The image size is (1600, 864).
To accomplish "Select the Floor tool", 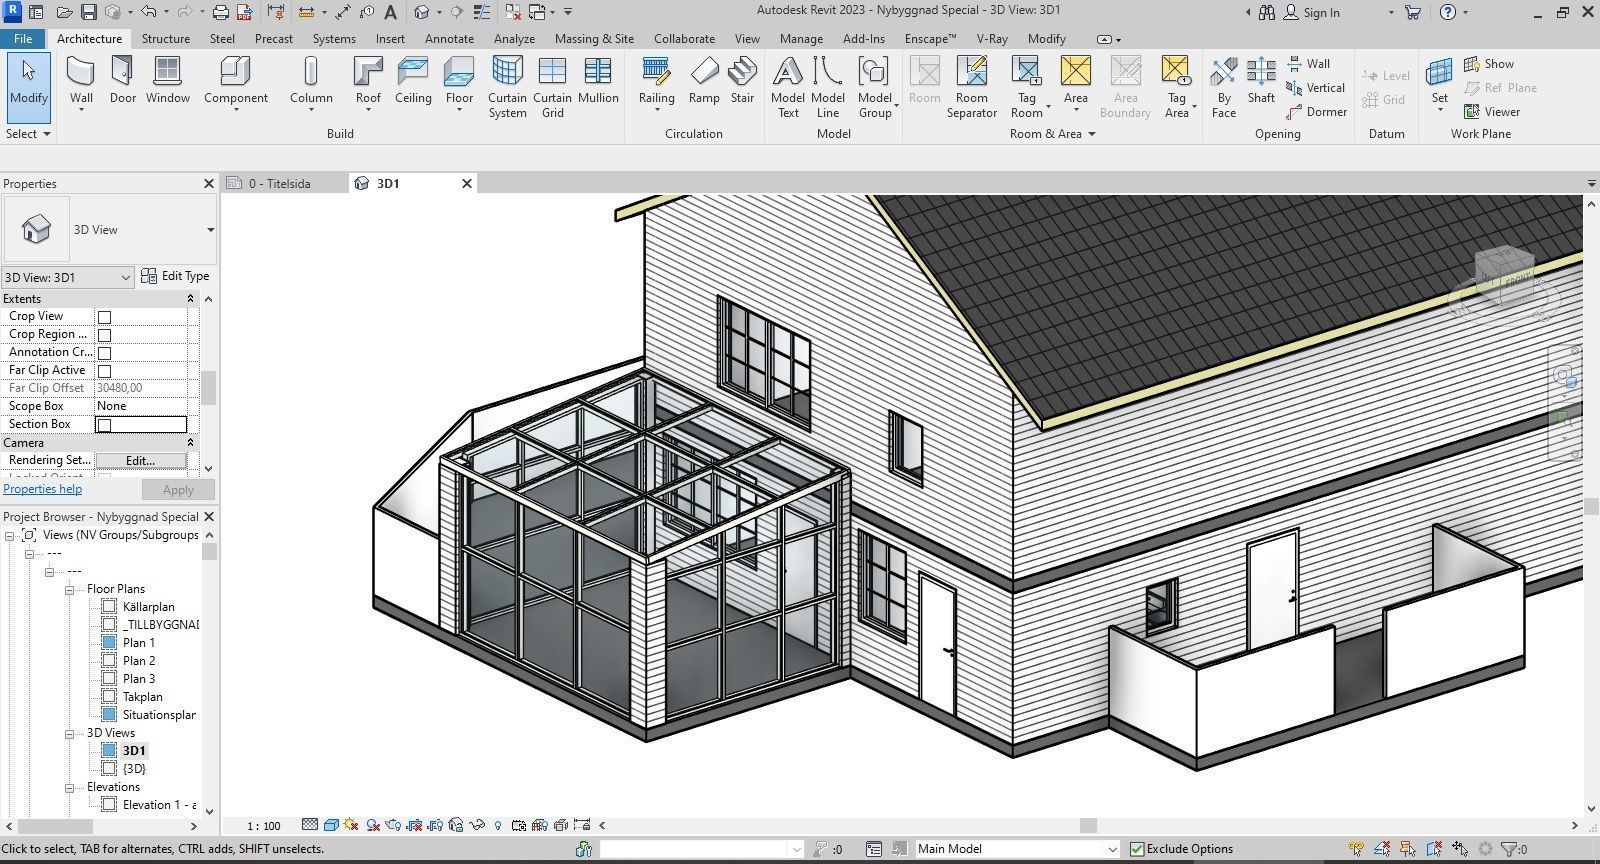I will click(x=459, y=82).
